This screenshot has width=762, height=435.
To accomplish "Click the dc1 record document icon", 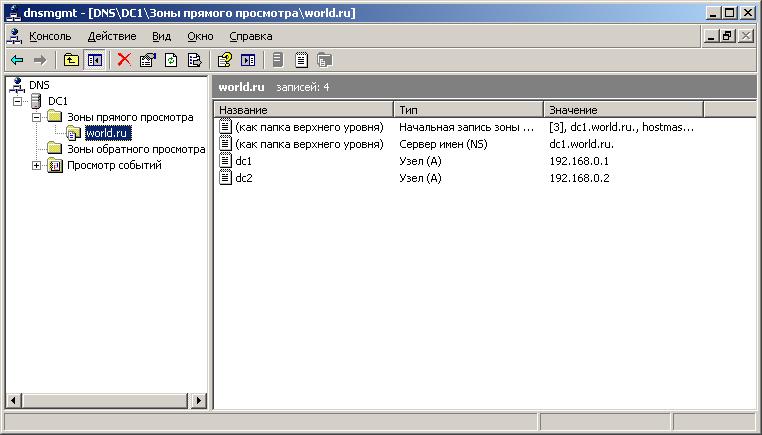I will point(225,161).
